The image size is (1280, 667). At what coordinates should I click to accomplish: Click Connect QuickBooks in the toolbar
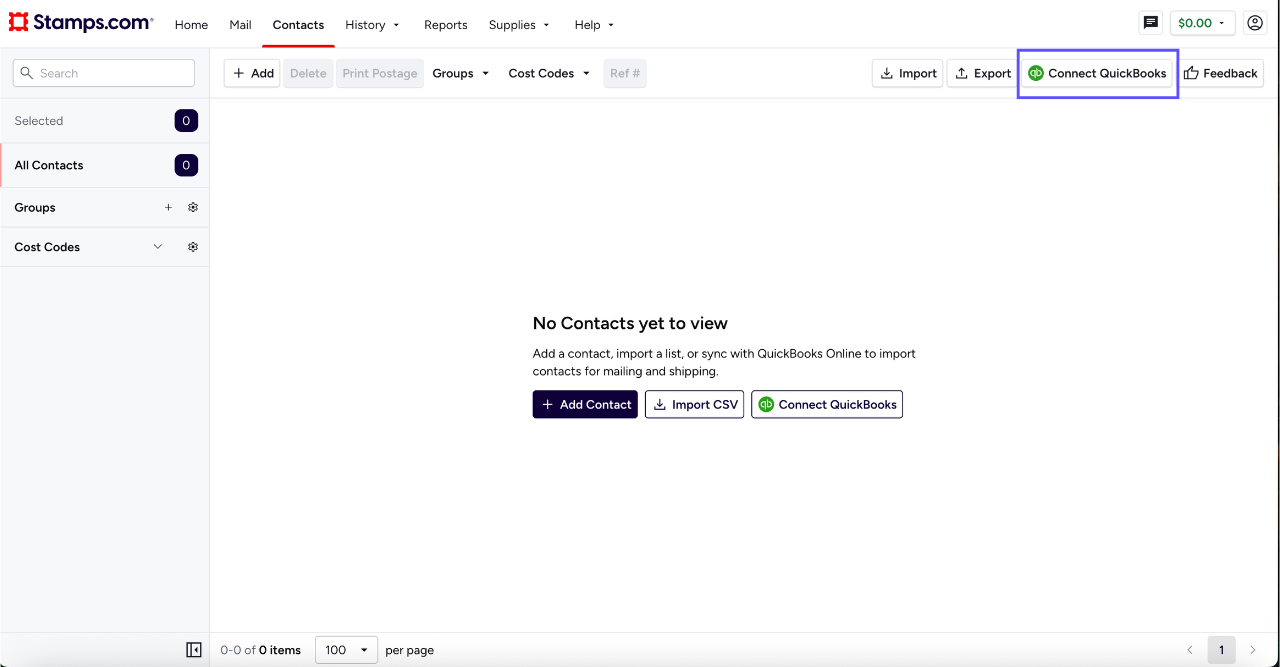tap(1097, 73)
